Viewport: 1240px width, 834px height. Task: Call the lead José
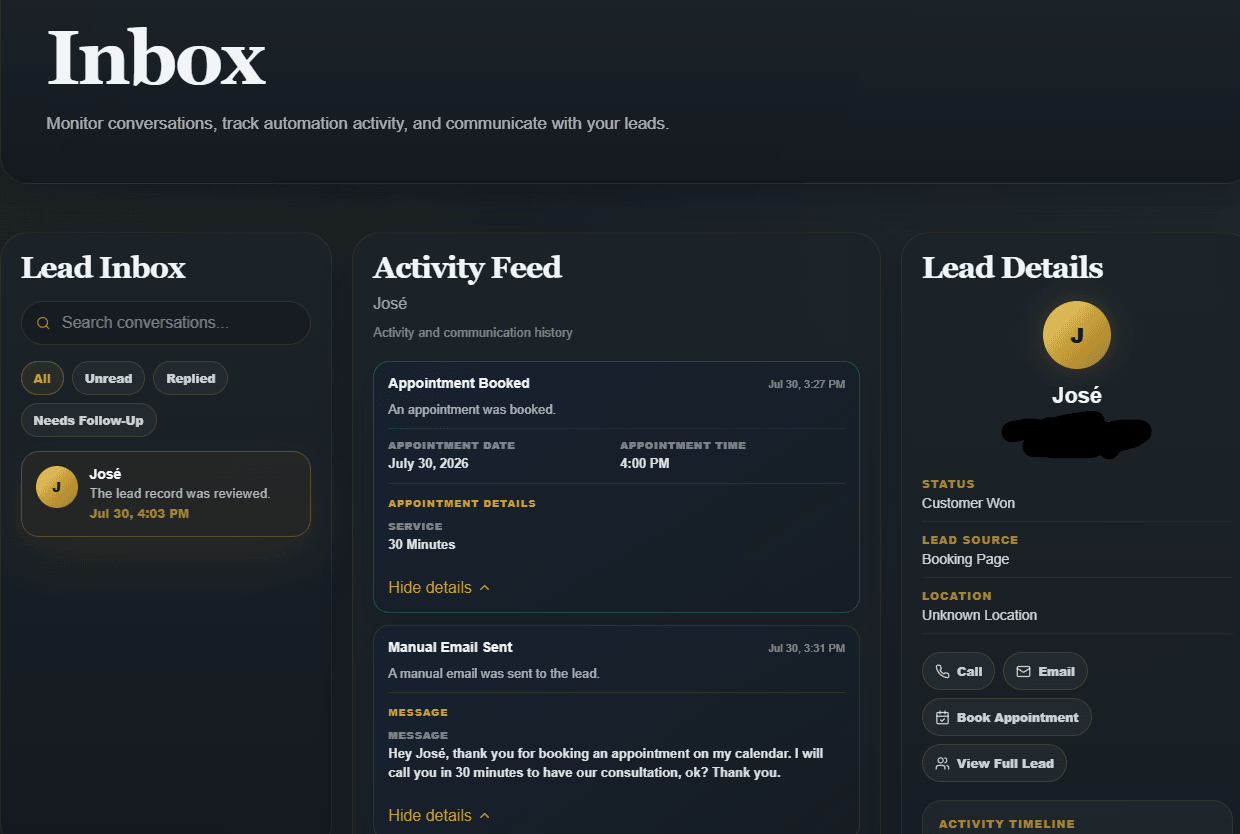pyautogui.click(x=958, y=672)
